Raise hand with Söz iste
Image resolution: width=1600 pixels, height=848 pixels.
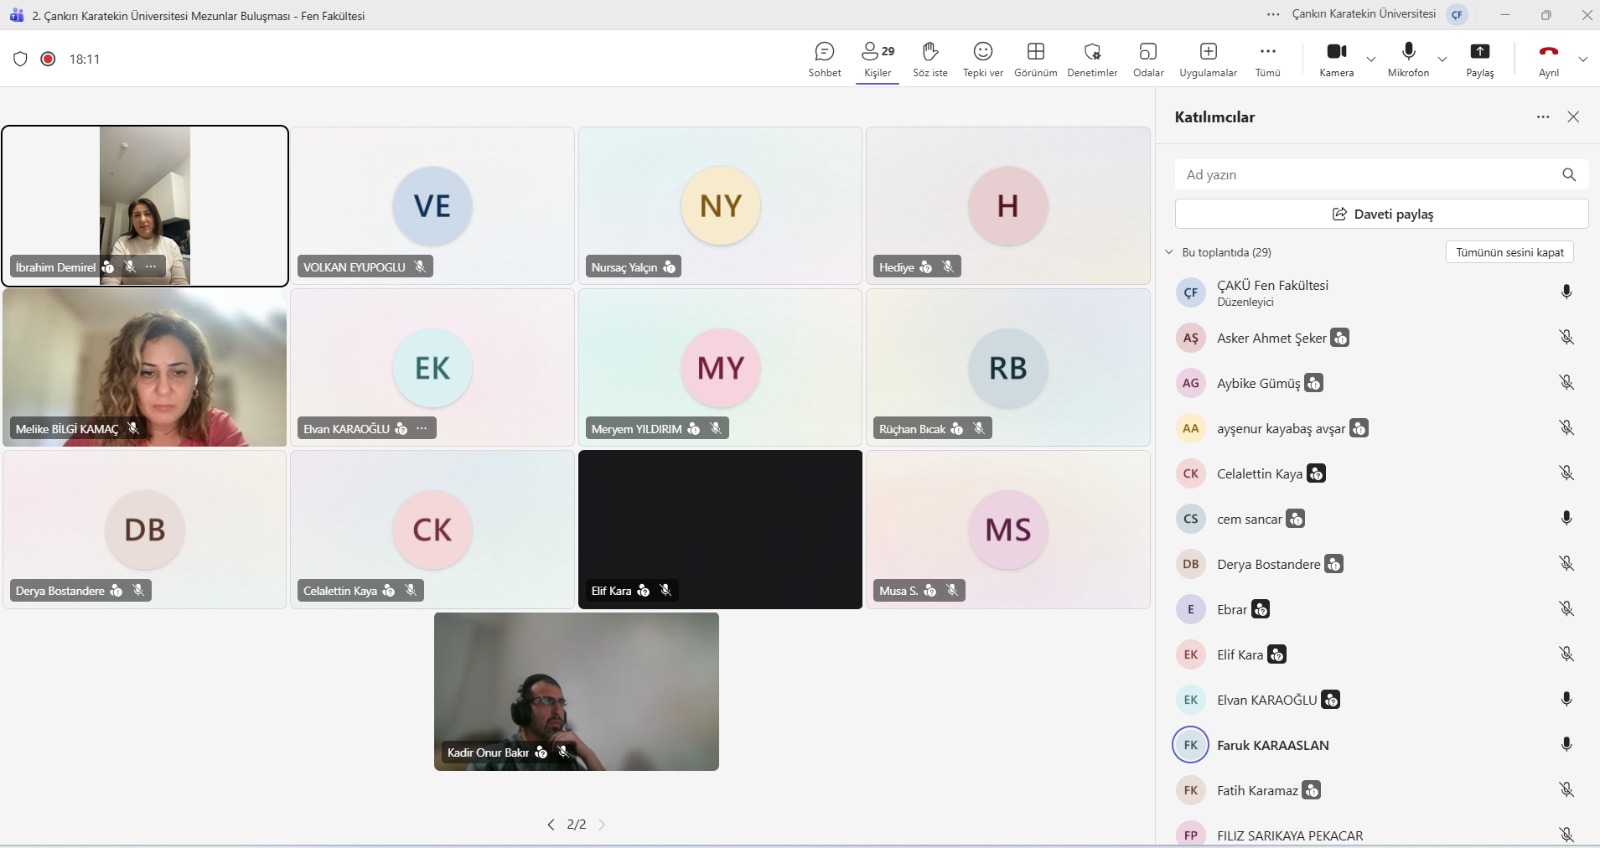(929, 58)
